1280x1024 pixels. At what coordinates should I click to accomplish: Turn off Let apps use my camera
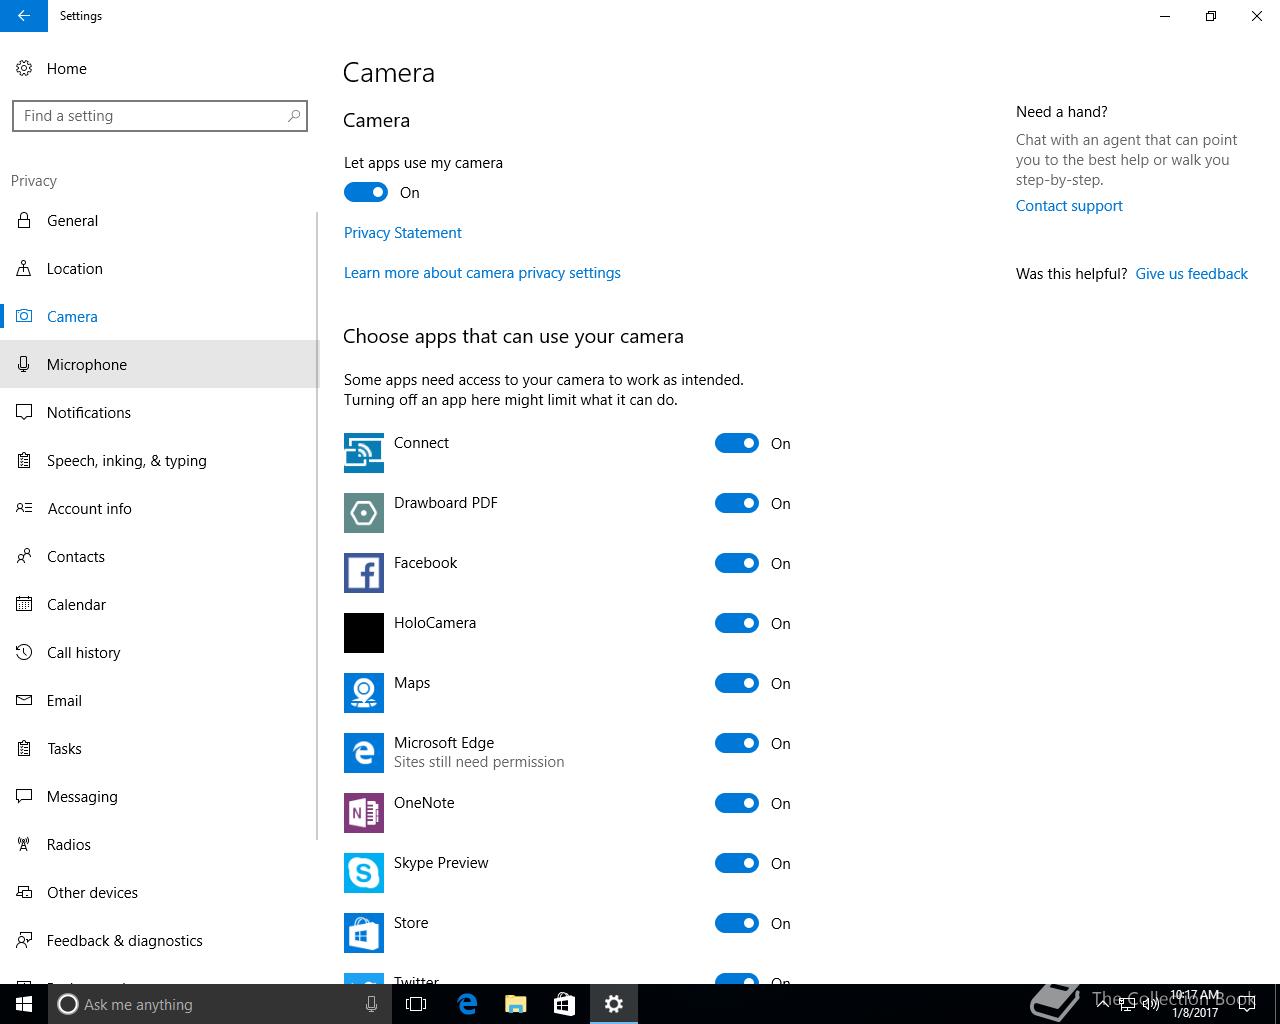[366, 192]
